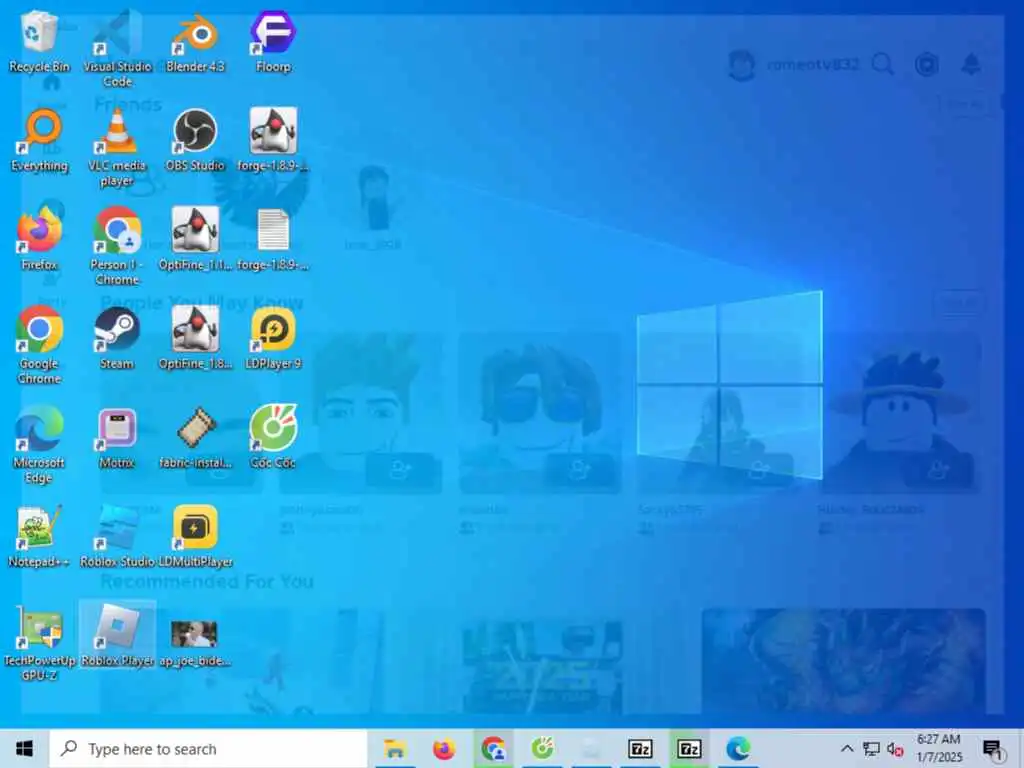Screen dimensions: 1024x768
Task: Switch to Firefox on the taskbar
Action: [444, 748]
